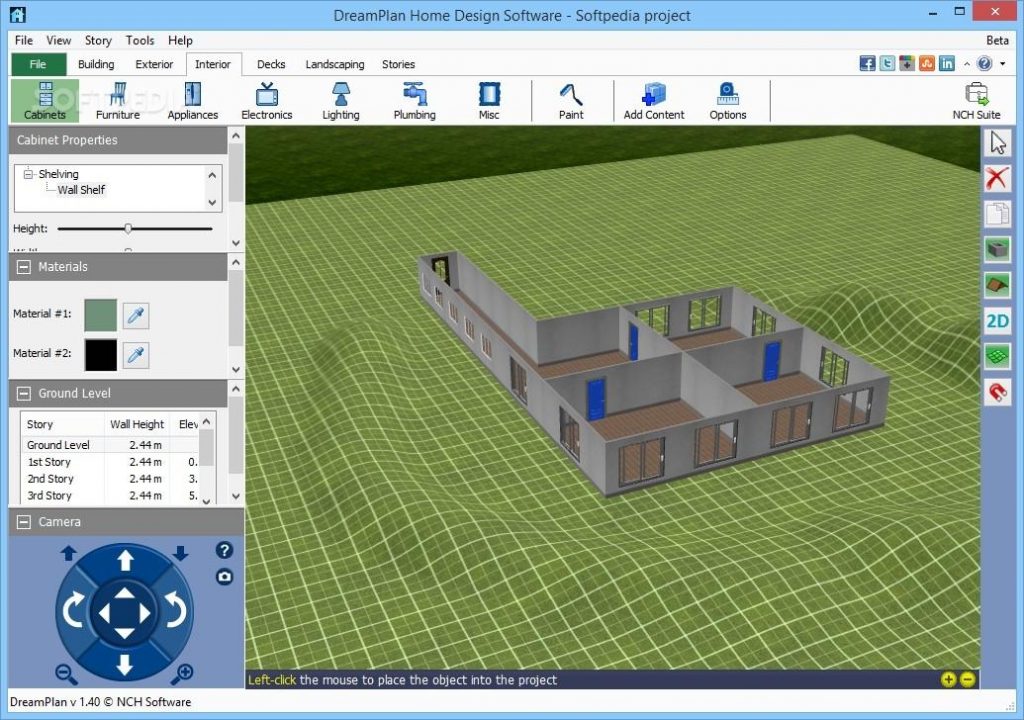Switch to the Landscaping tab
The width and height of the screenshot is (1024, 720).
pos(334,64)
